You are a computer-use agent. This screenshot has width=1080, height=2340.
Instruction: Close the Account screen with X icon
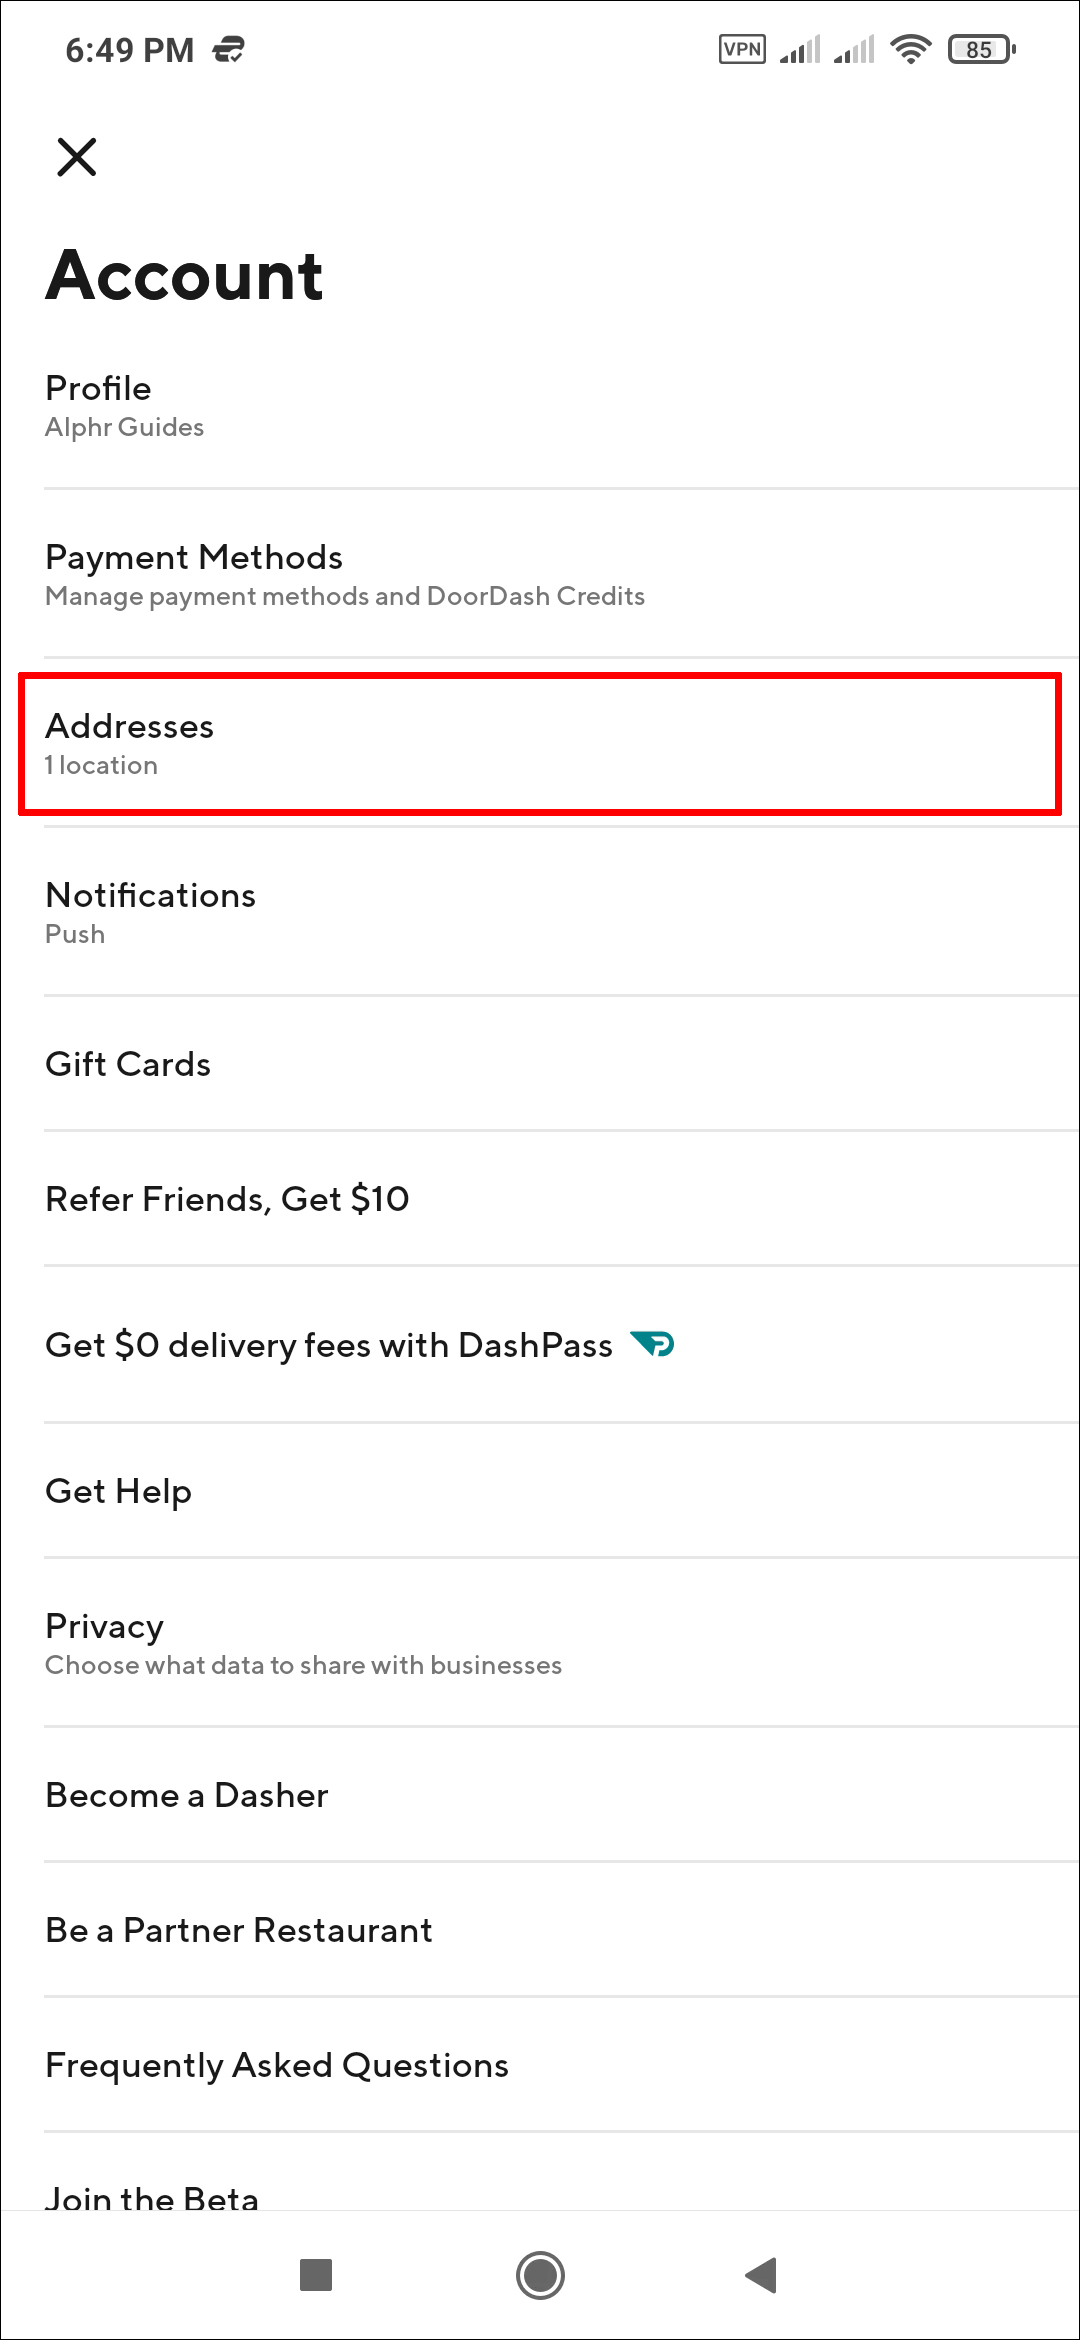tap(77, 157)
